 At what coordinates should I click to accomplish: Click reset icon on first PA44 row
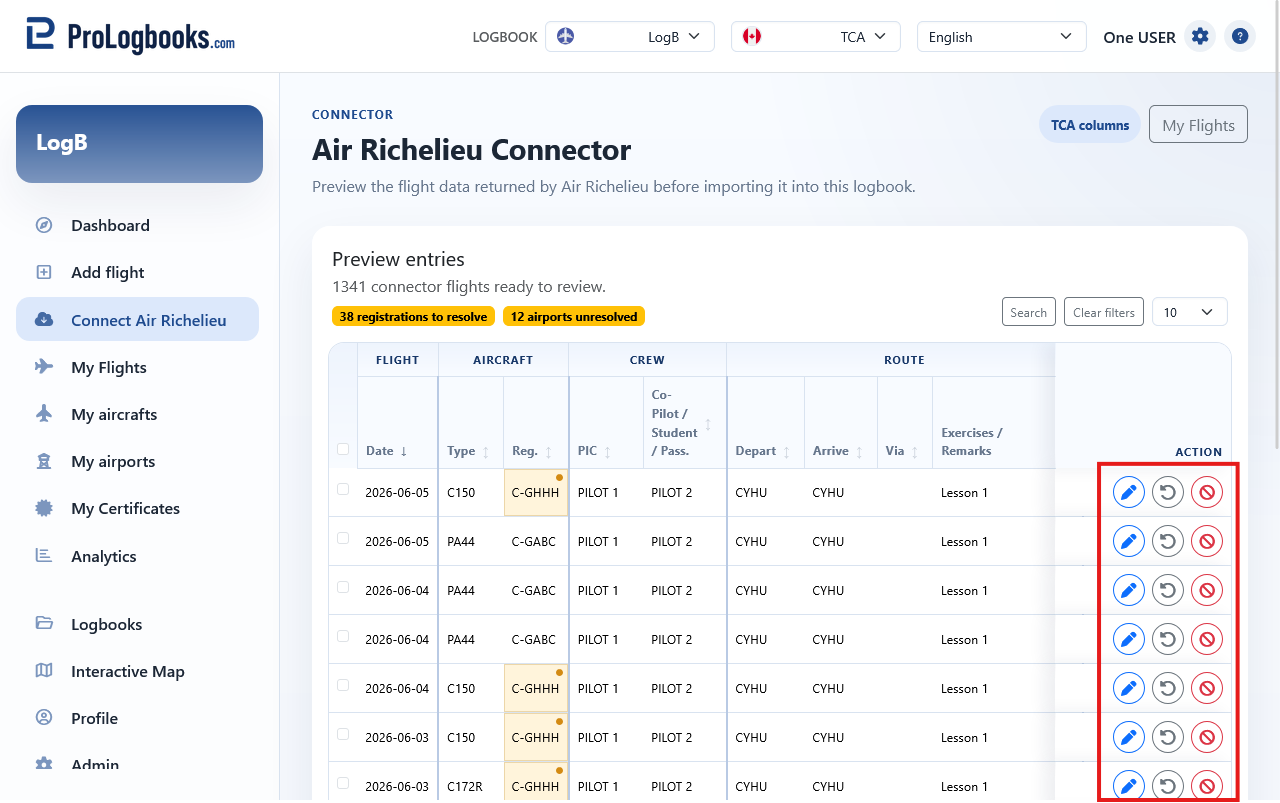[1168, 541]
